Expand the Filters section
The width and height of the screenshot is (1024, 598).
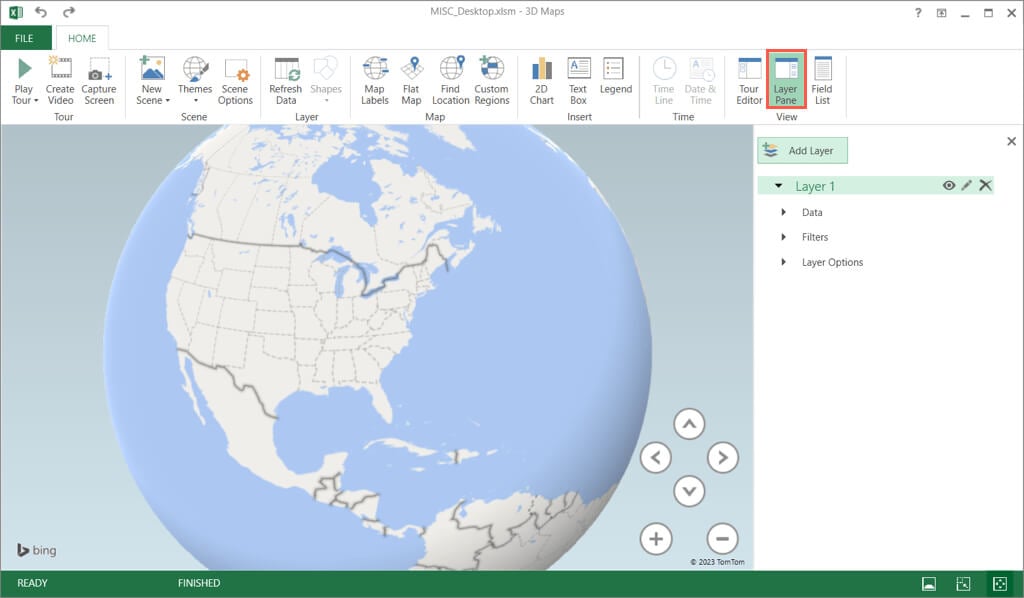[x=783, y=237]
